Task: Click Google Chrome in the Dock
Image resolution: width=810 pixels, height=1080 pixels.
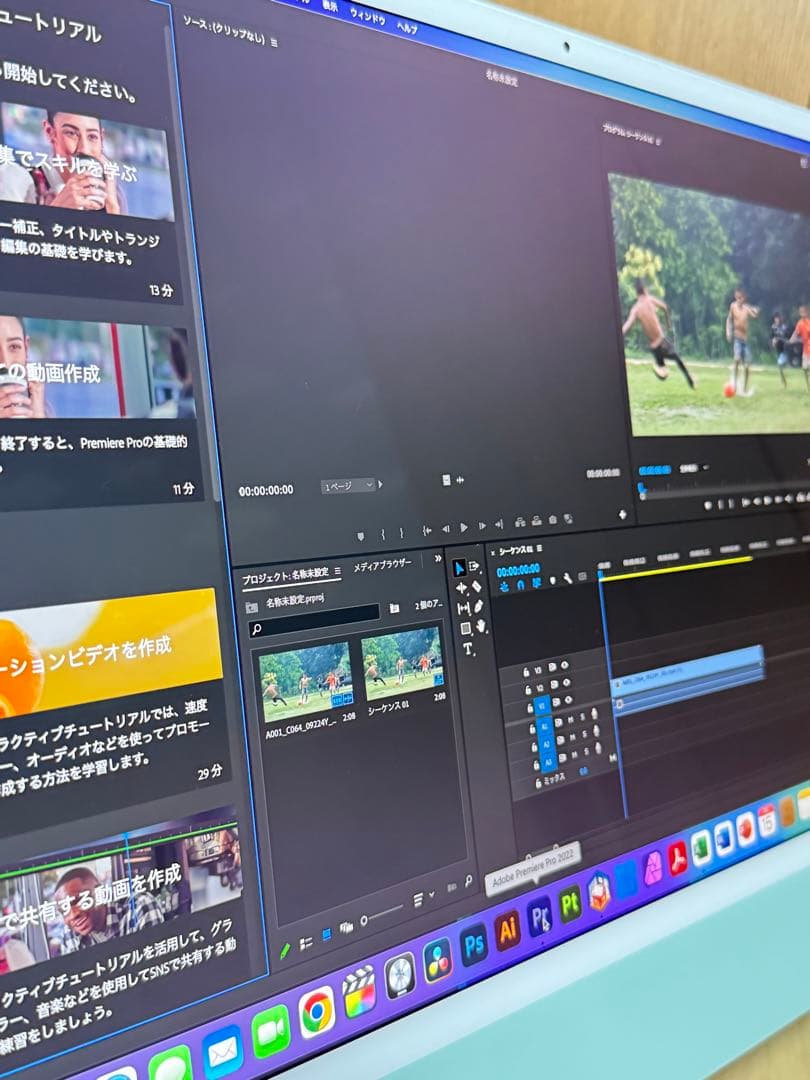Action: pos(316,1010)
